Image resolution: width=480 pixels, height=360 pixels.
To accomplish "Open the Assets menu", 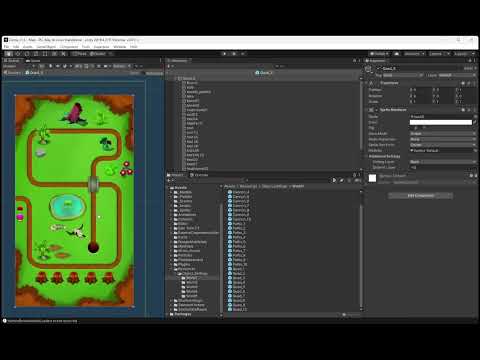I will point(28,47).
